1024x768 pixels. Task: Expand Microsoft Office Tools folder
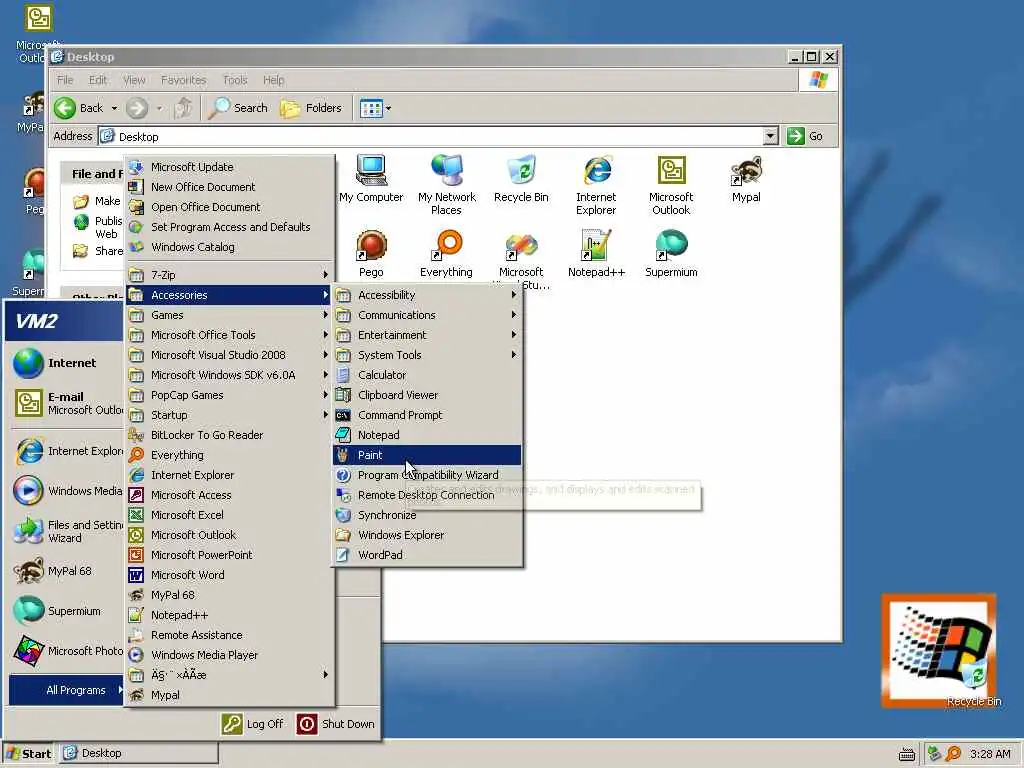[x=229, y=335]
